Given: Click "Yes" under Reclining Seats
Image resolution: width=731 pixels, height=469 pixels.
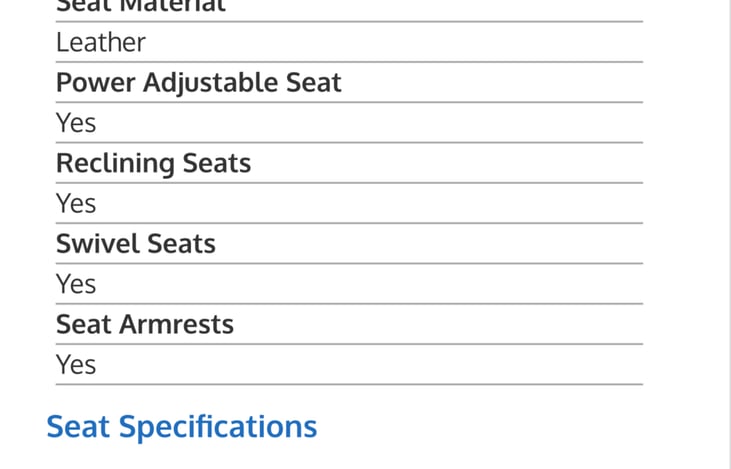Looking at the screenshot, I should (x=76, y=204).
